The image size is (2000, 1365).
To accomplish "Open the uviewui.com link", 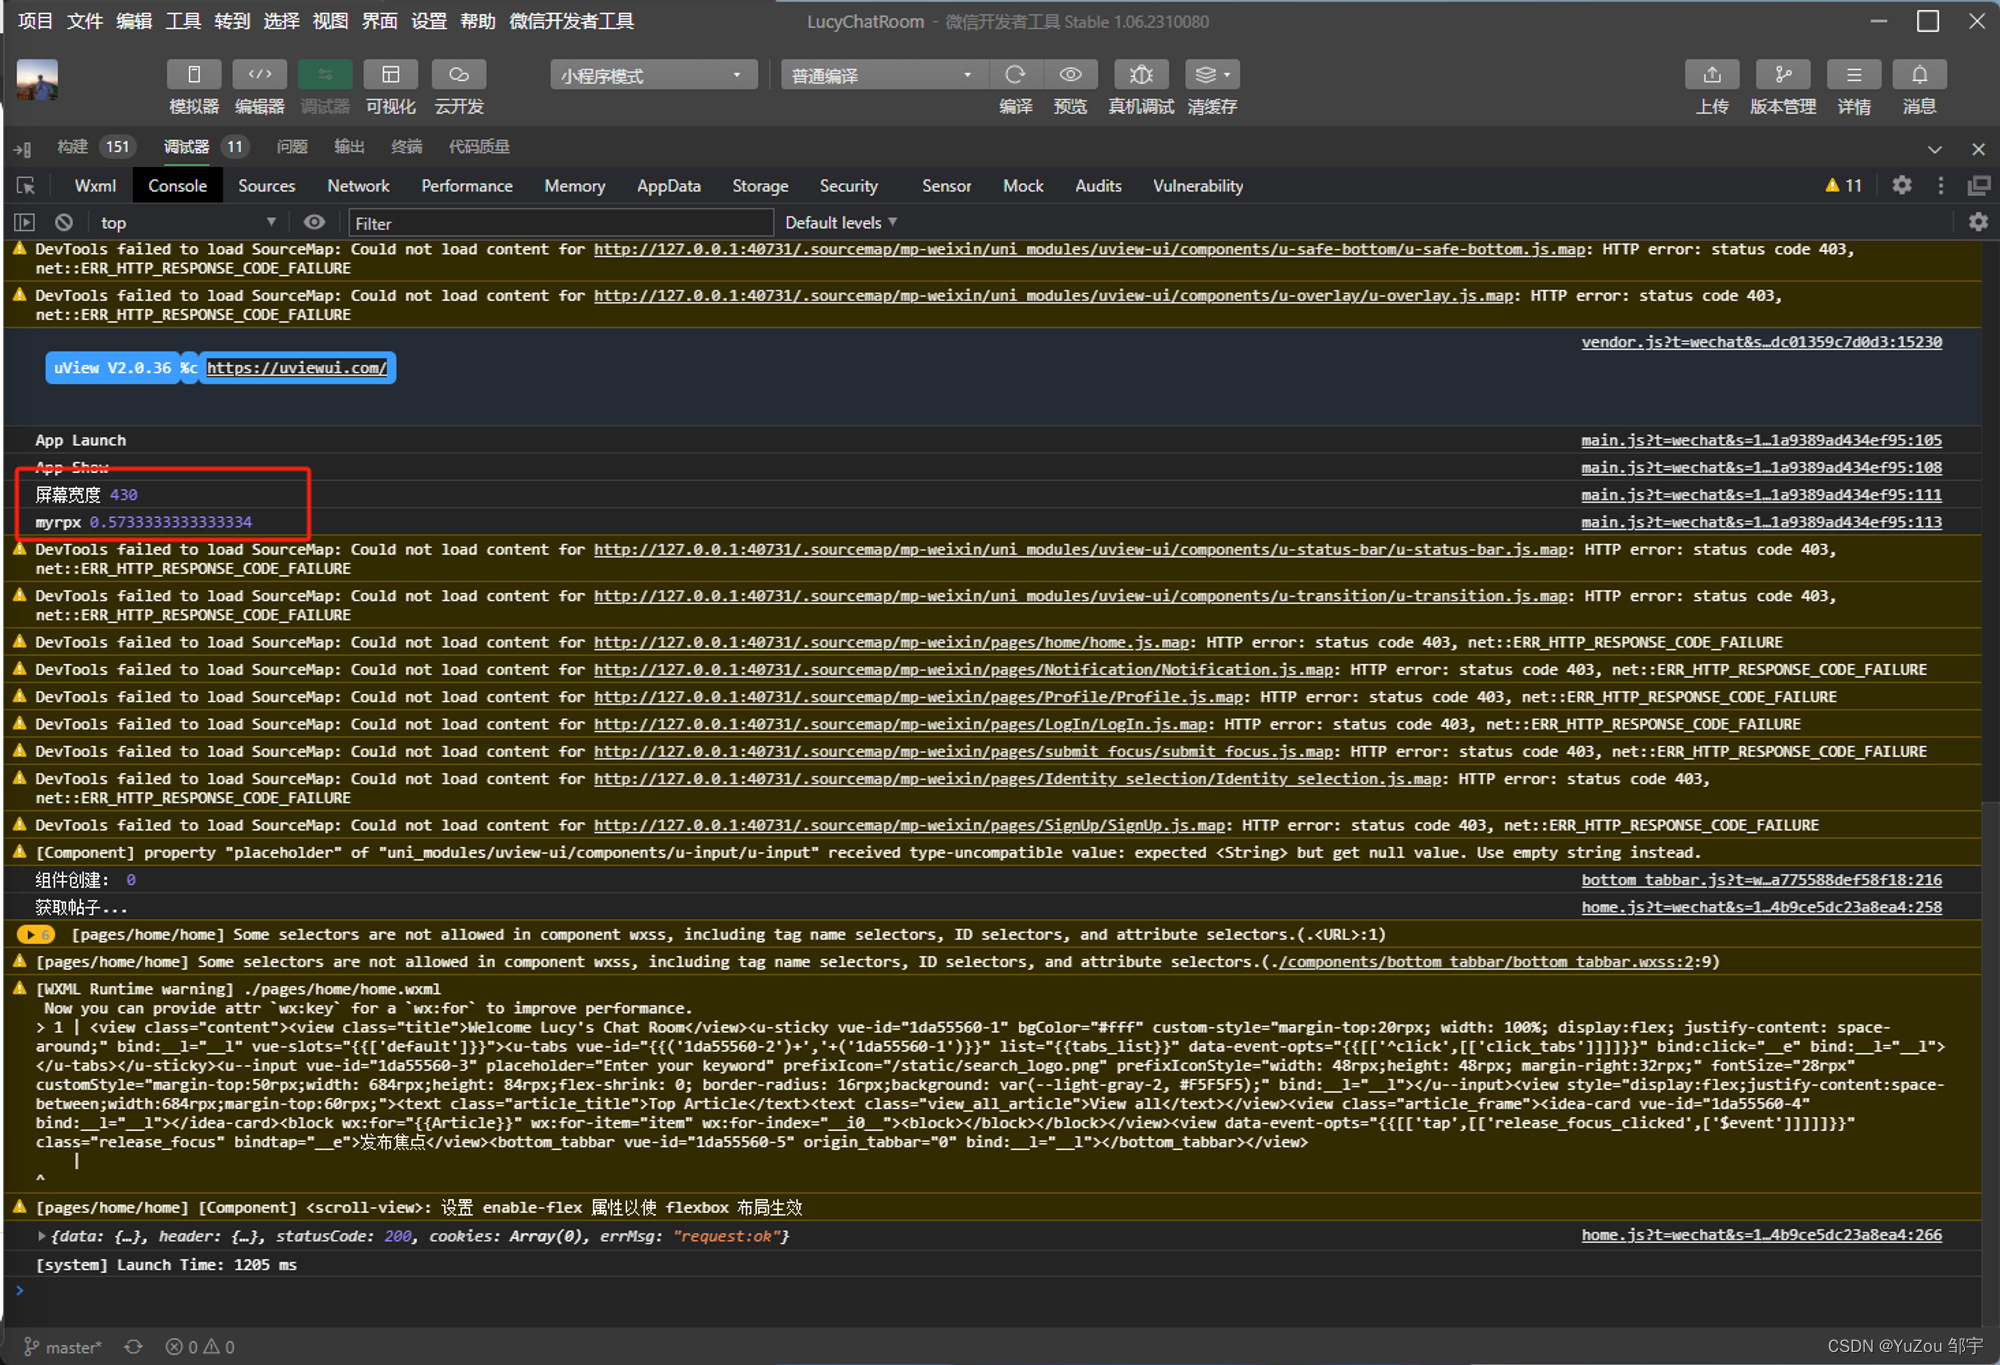I will 296,368.
